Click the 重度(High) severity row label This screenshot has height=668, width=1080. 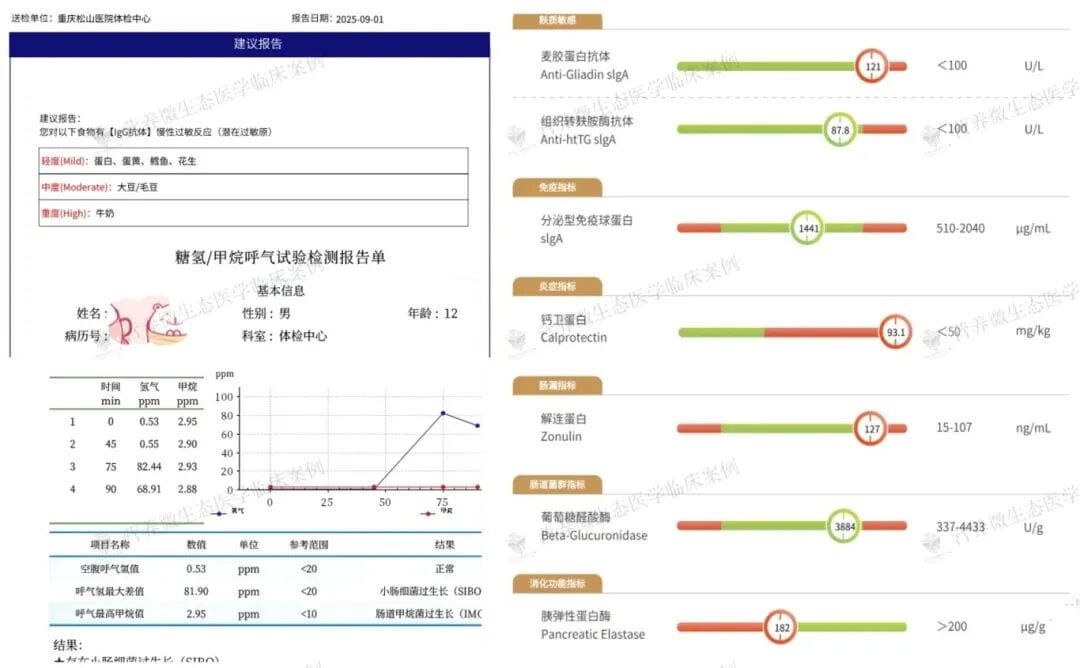[64, 213]
